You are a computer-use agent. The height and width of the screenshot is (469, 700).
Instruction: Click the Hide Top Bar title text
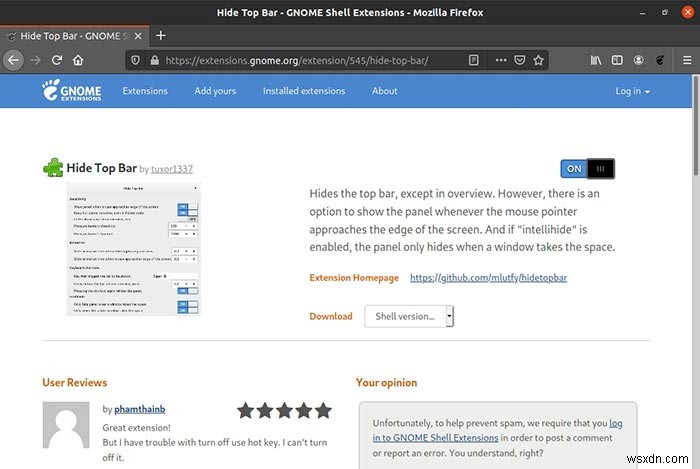[x=101, y=168]
